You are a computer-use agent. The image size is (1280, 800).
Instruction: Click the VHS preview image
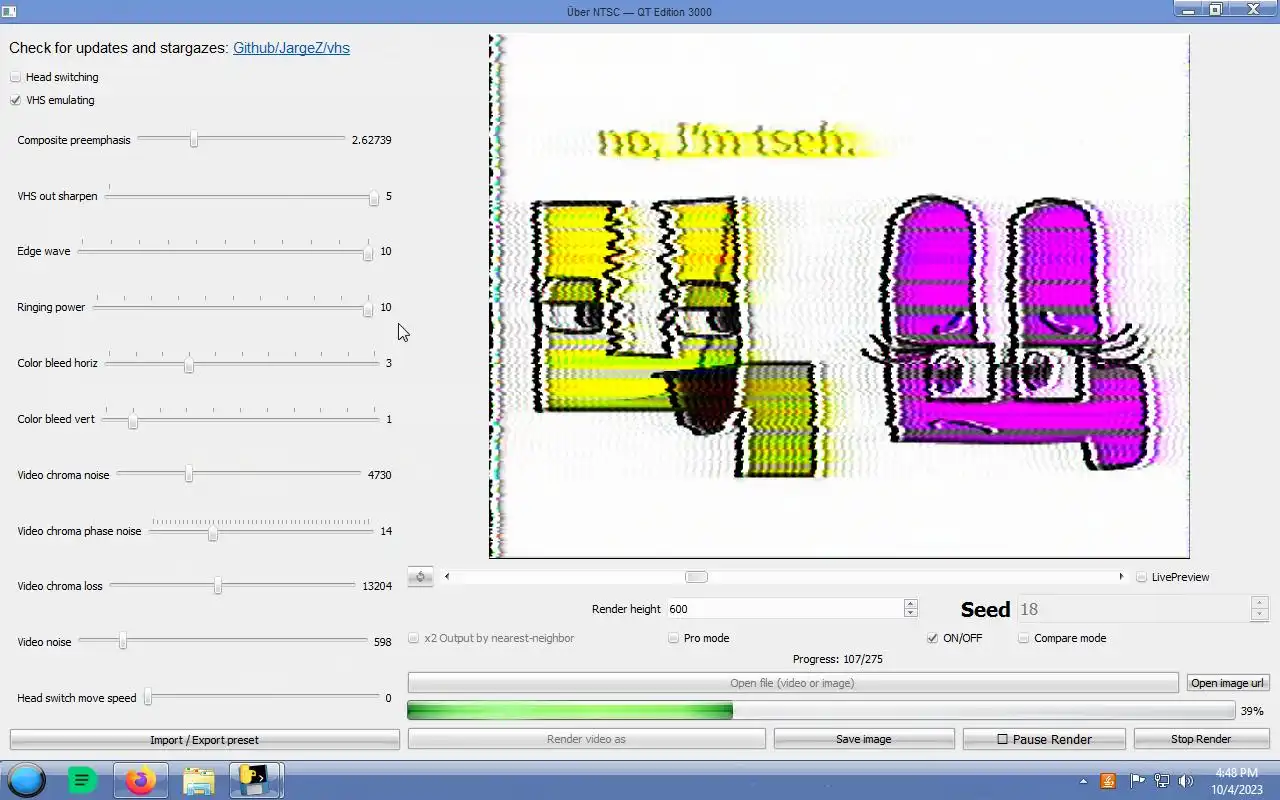pyautogui.click(x=839, y=296)
